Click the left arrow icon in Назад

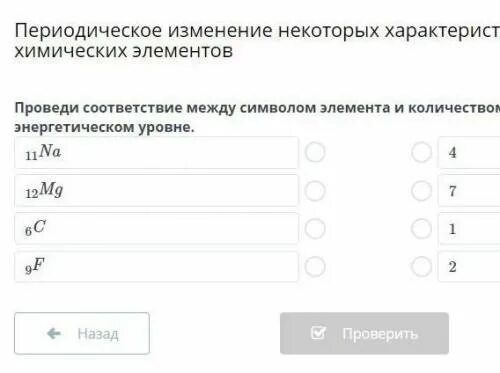[54, 333]
